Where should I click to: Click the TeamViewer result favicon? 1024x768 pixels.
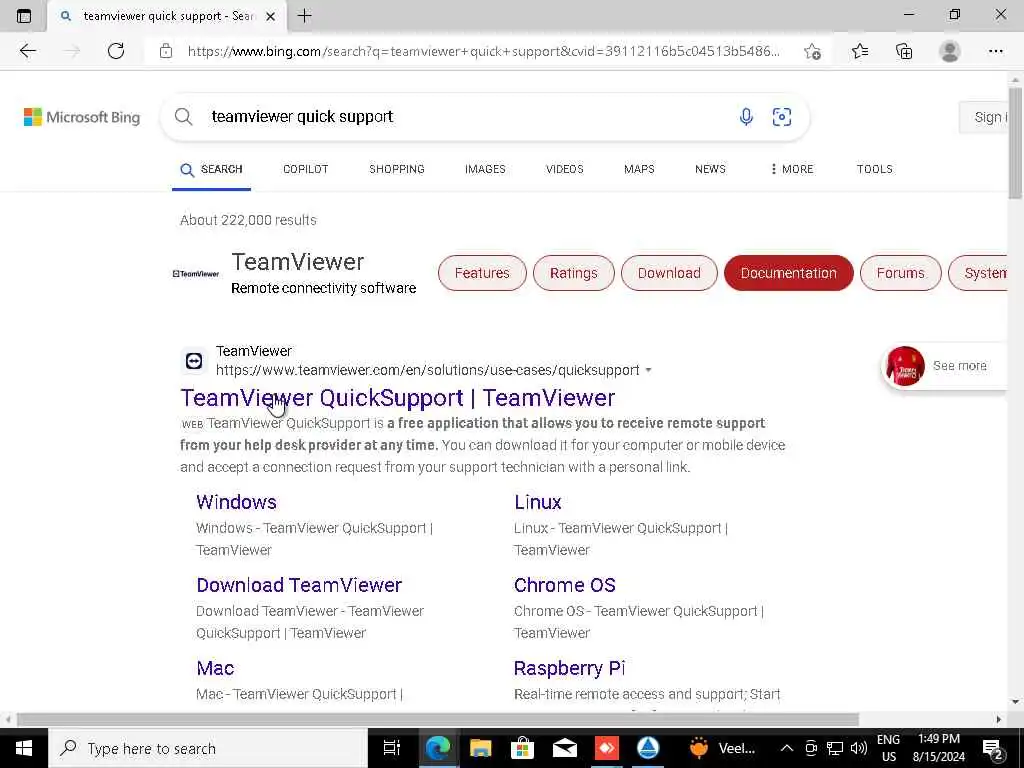point(194,360)
